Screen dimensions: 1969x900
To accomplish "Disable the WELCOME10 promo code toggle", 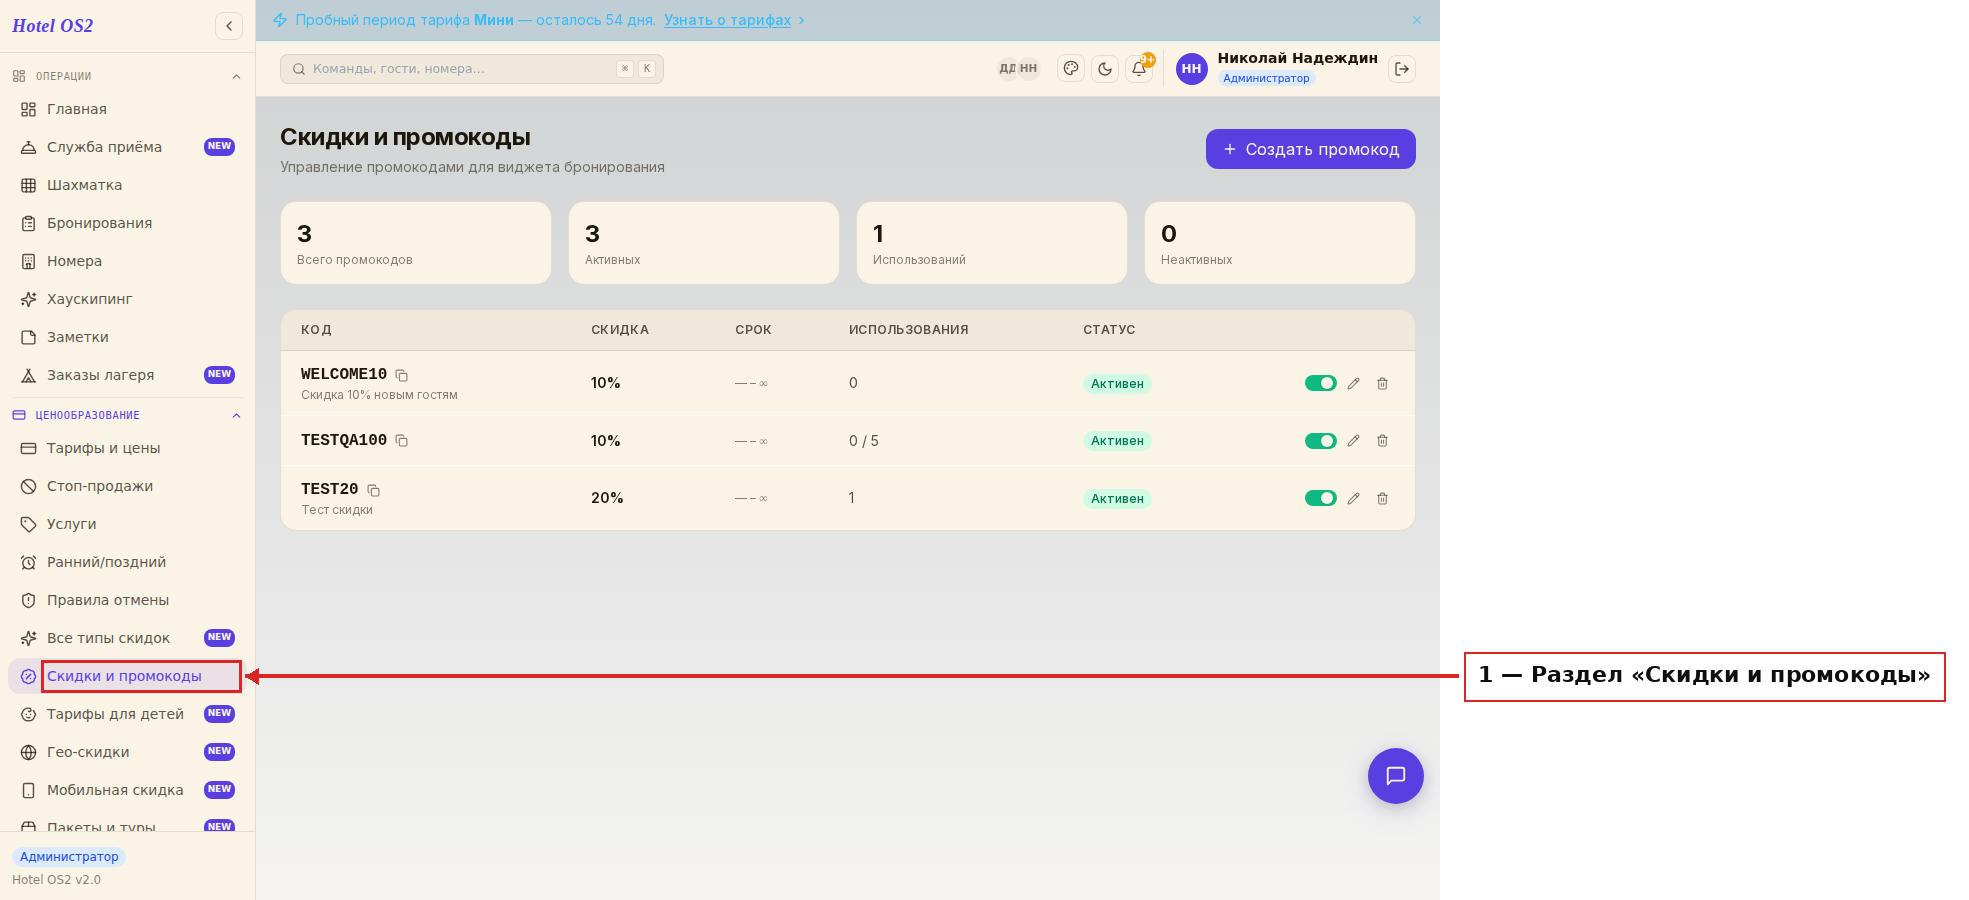I will coord(1321,383).
